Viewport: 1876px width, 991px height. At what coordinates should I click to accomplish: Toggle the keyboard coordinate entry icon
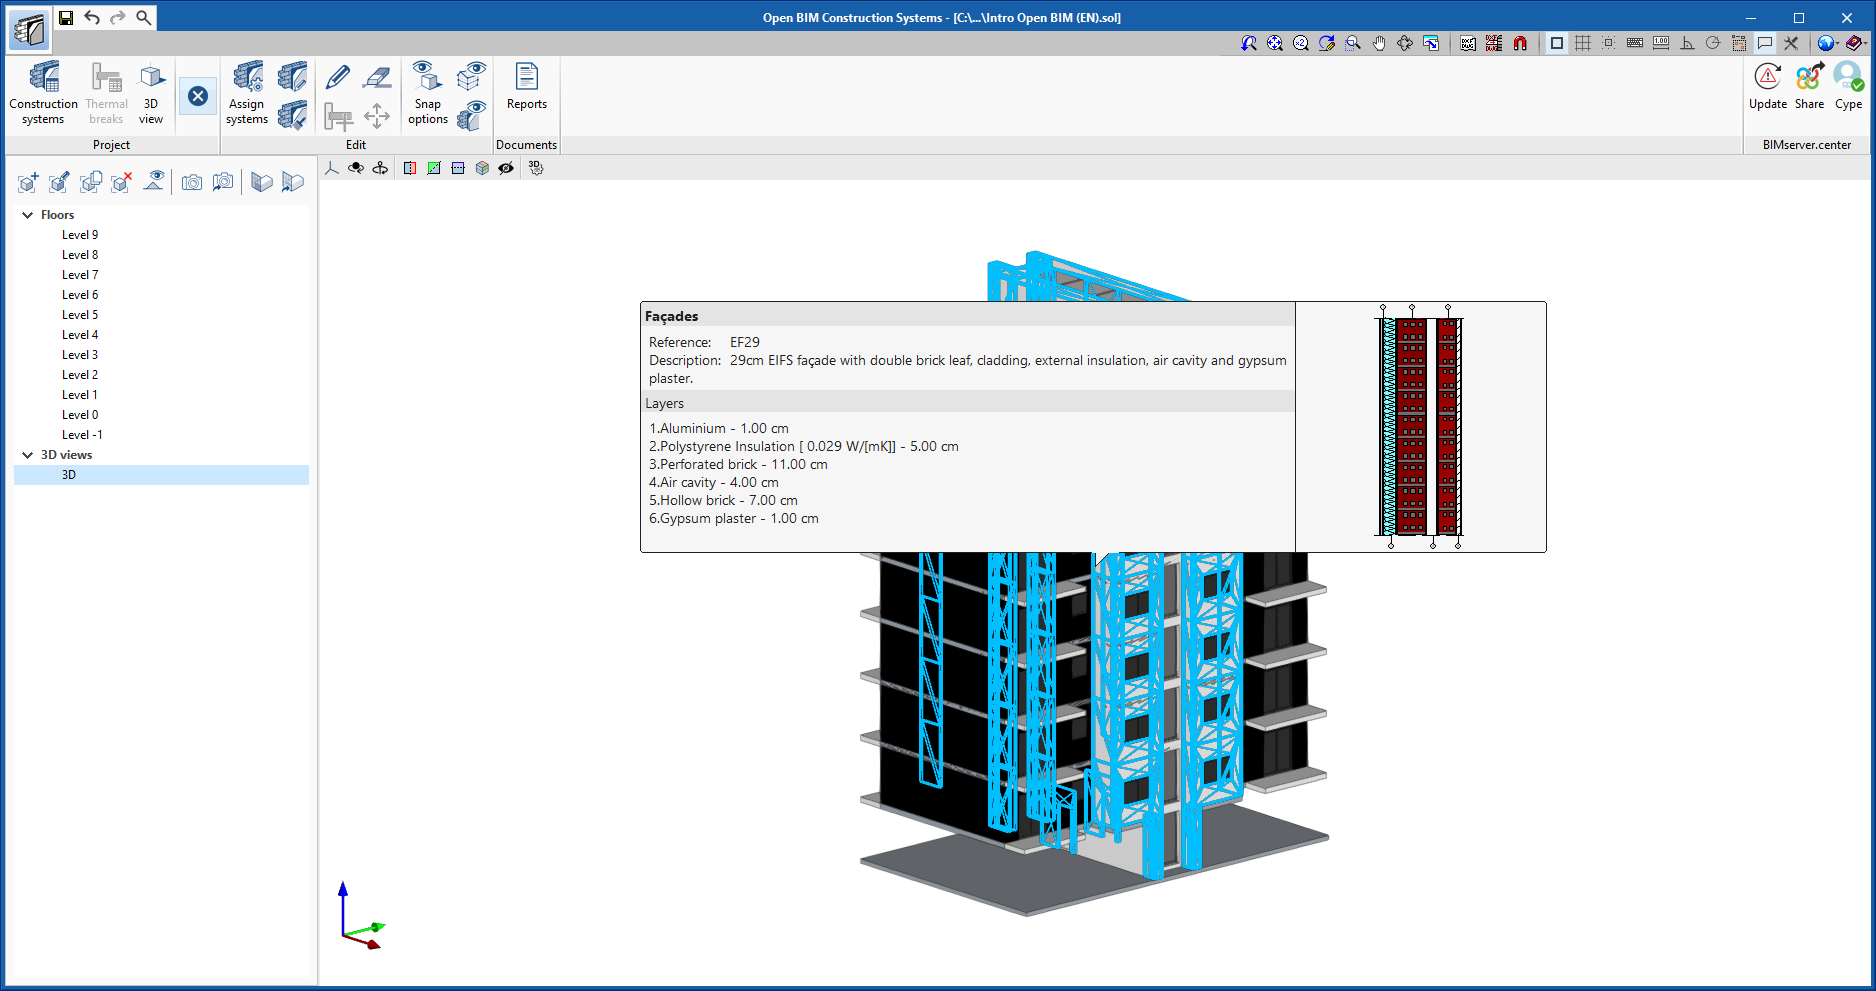[1635, 43]
